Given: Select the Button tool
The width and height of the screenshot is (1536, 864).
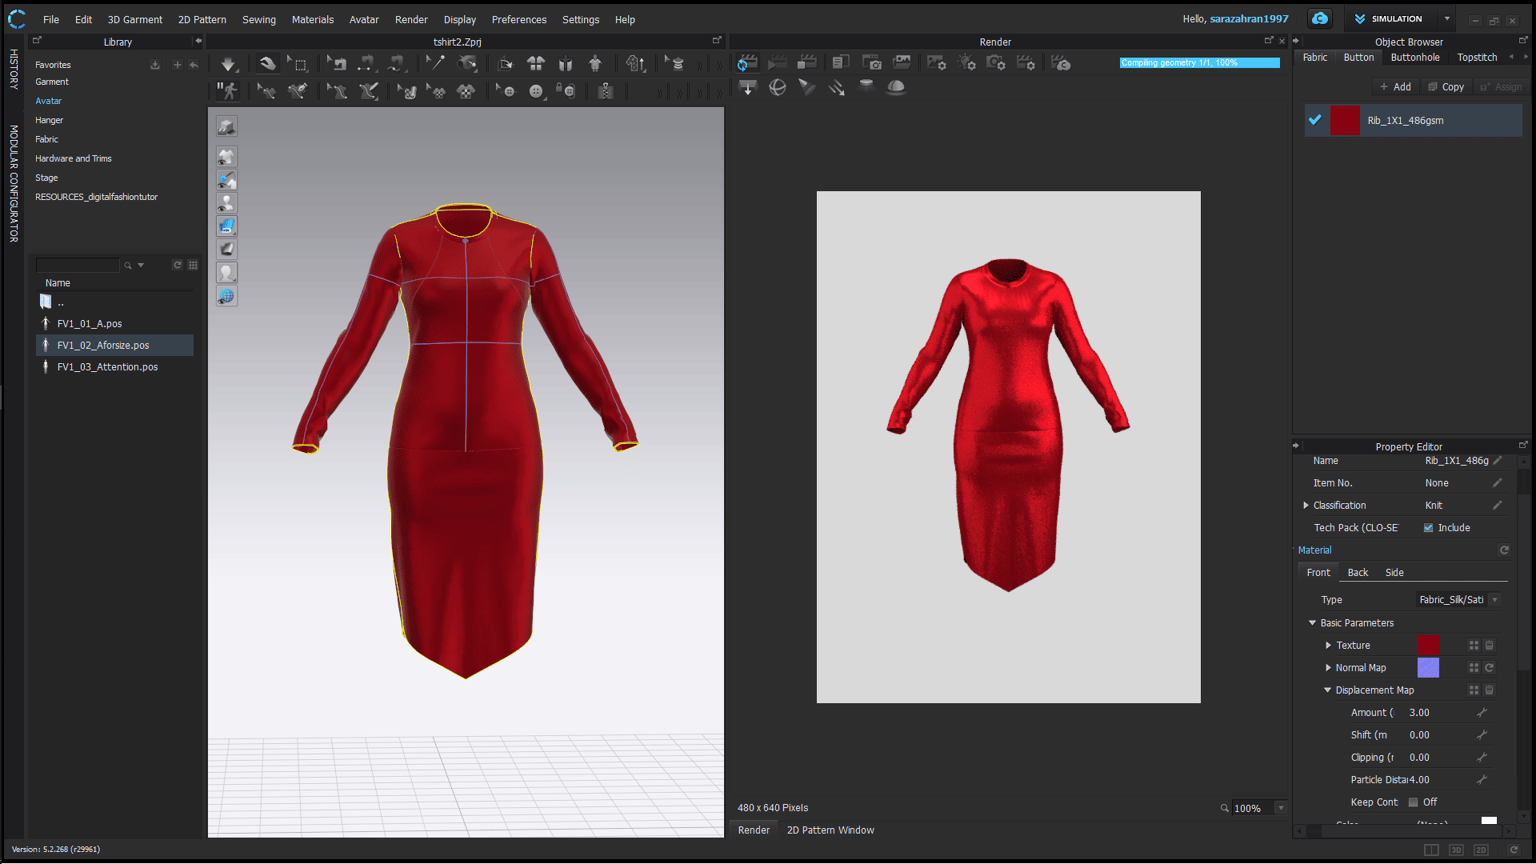Looking at the screenshot, I should [x=536, y=91].
